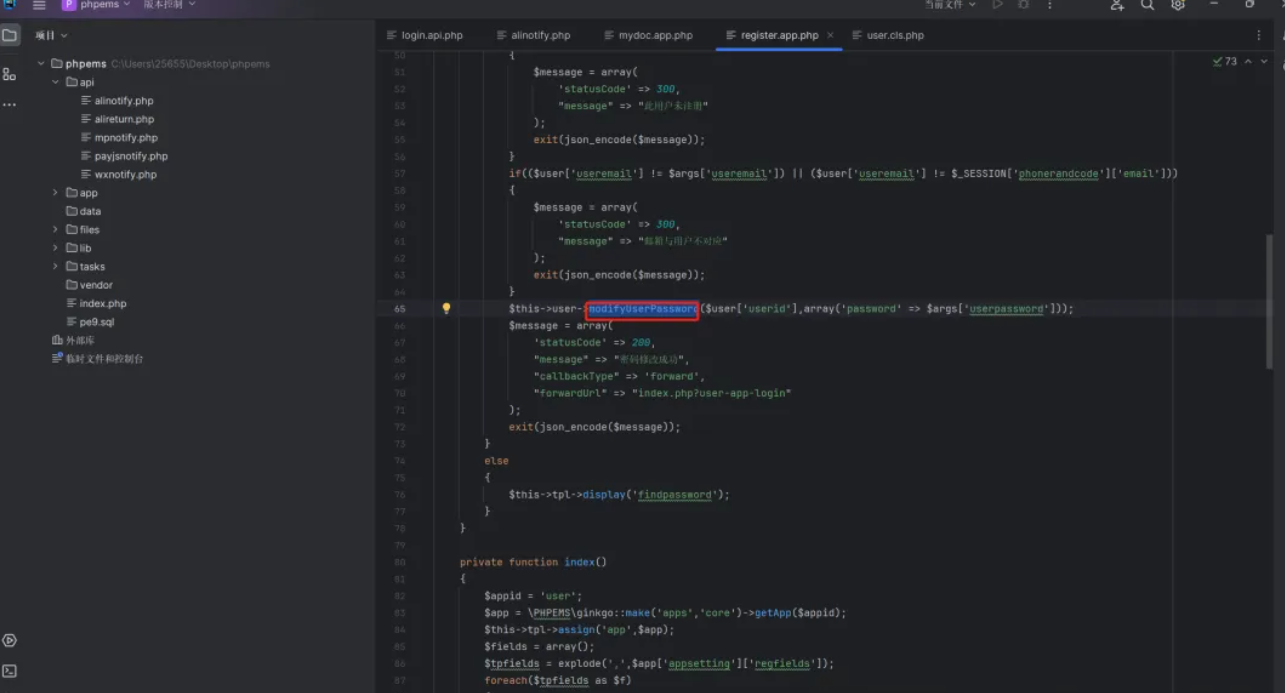Expand the app folder
The width and height of the screenshot is (1285, 693).
(x=55, y=193)
